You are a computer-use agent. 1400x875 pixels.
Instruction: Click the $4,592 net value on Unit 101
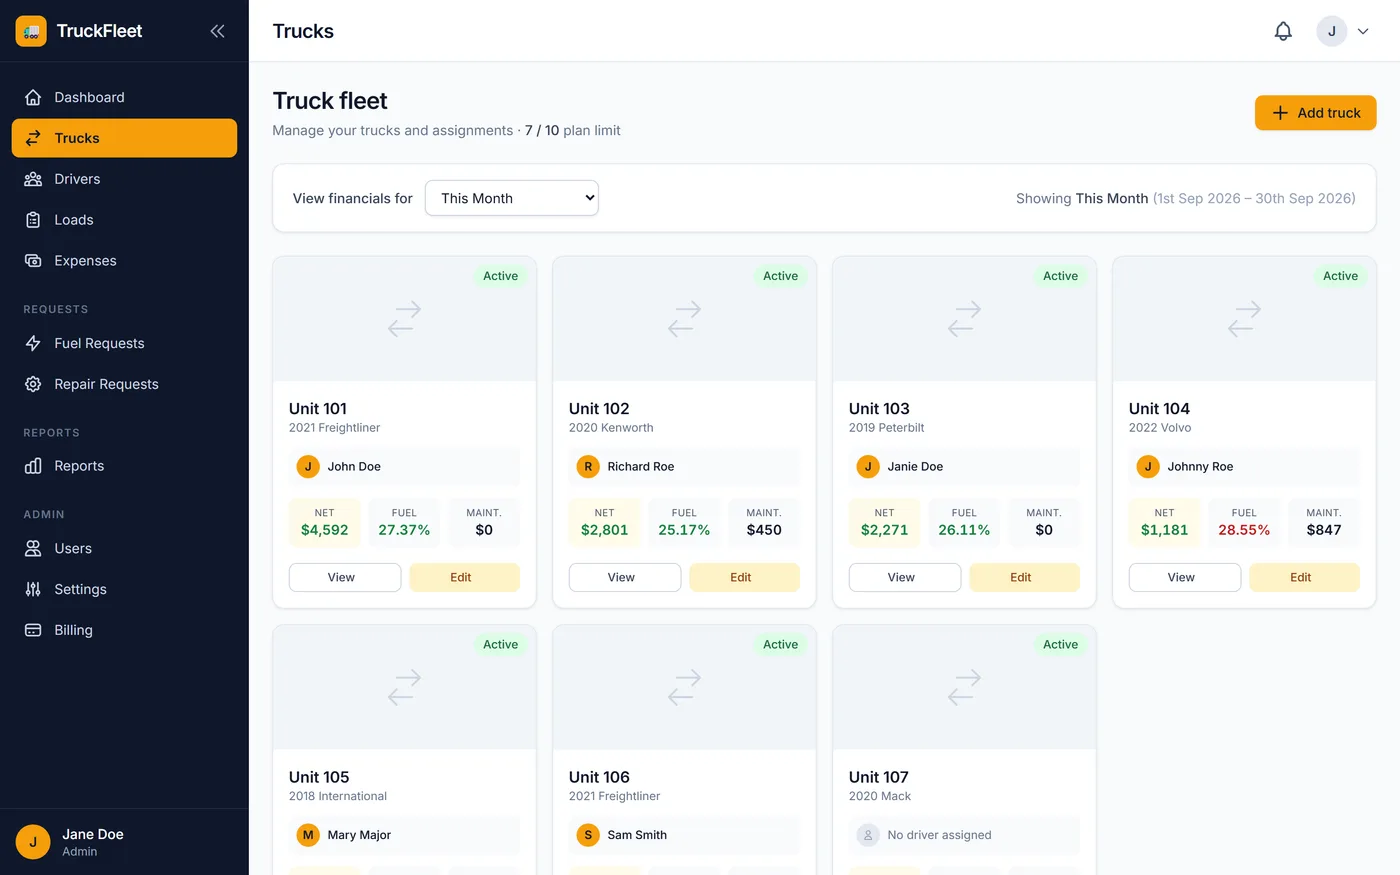click(325, 530)
